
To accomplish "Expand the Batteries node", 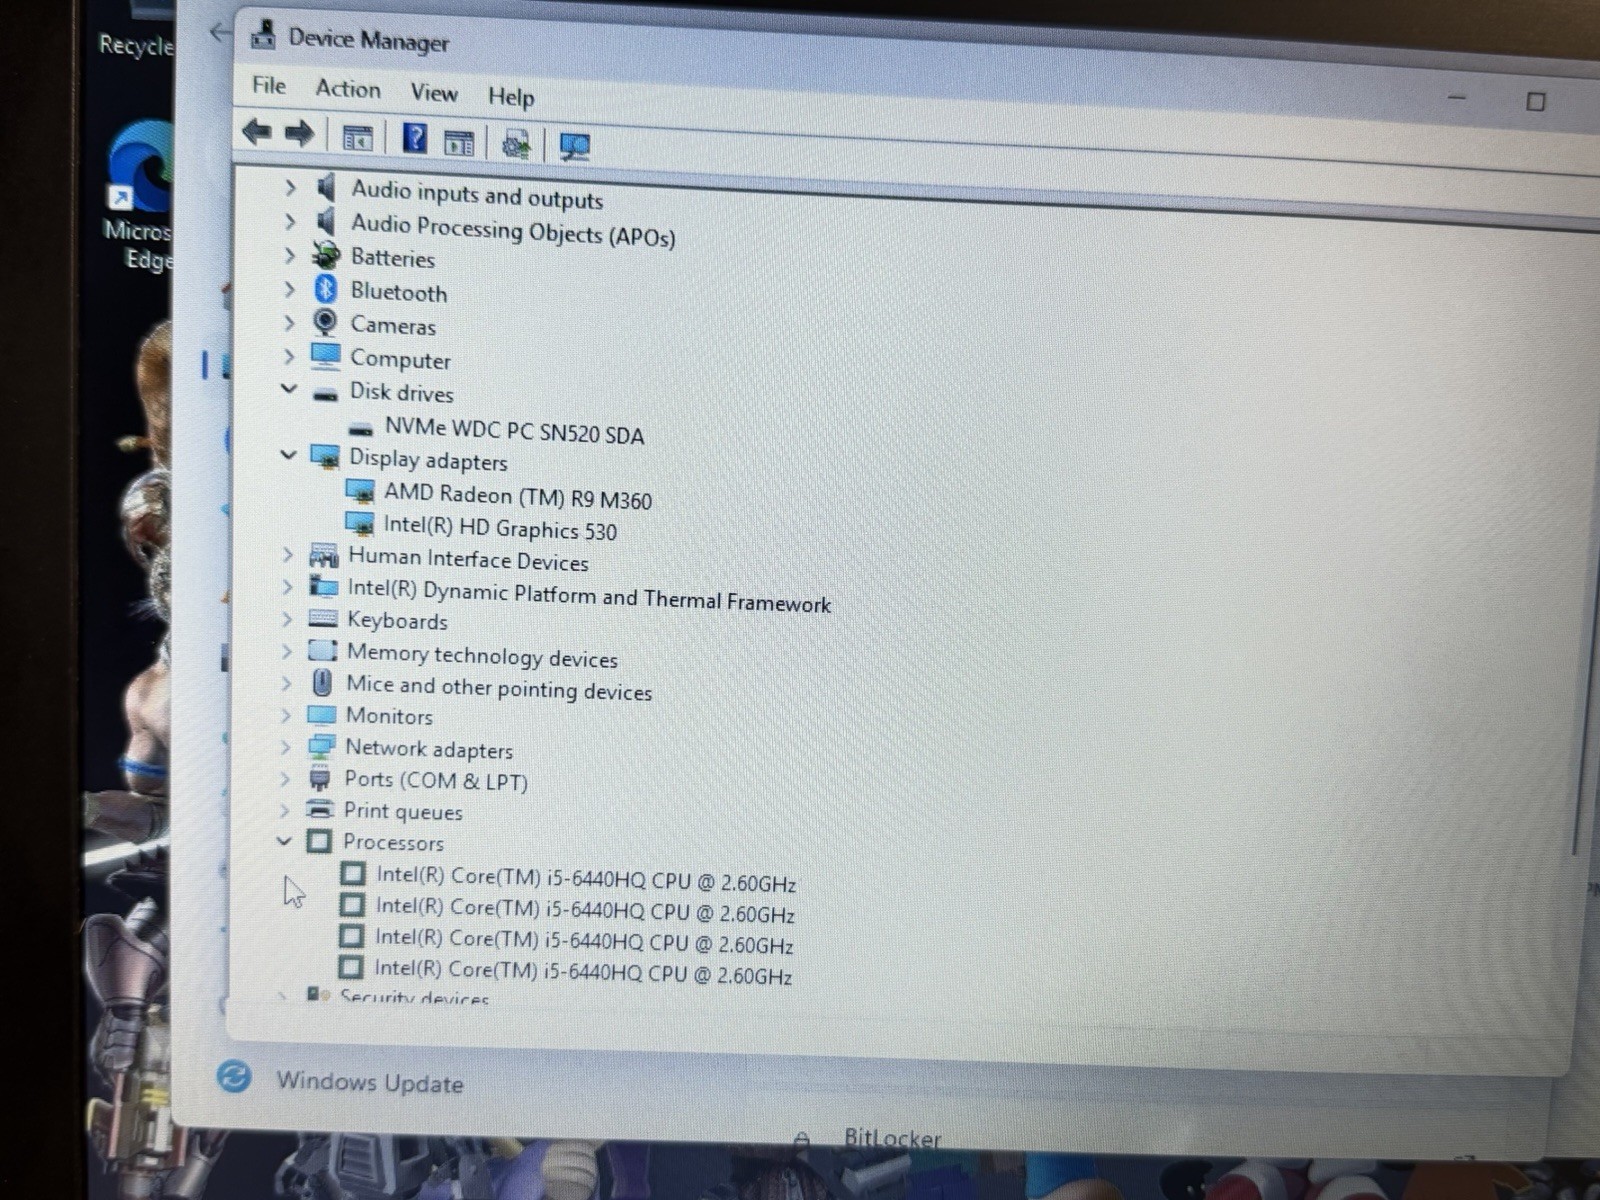I will 289,255.
